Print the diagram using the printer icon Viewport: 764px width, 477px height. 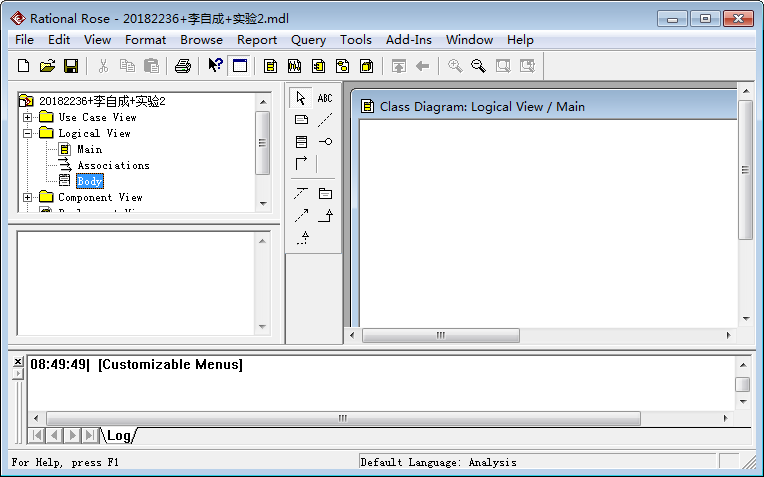(183, 66)
